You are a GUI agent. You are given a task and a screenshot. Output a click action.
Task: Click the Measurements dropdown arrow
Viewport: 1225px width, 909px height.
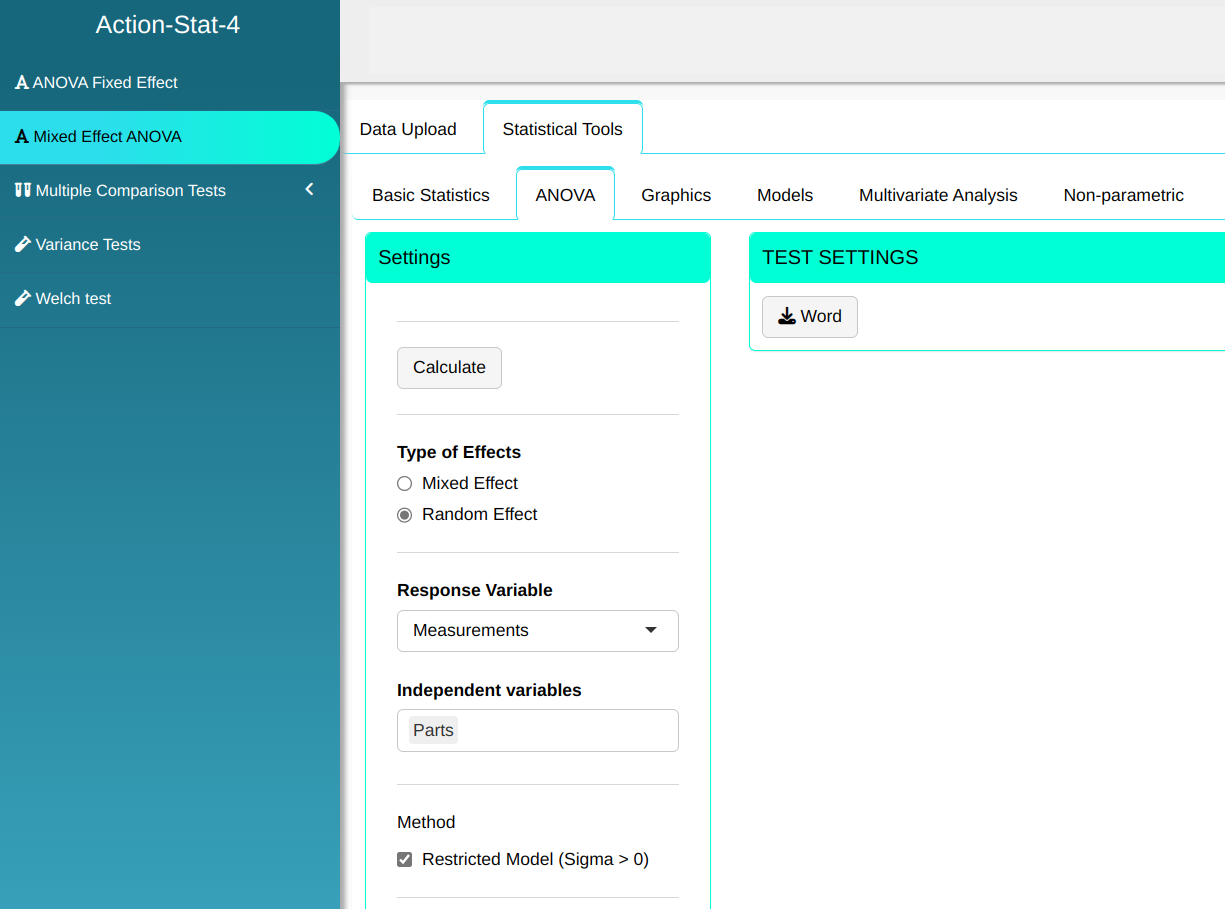click(651, 631)
